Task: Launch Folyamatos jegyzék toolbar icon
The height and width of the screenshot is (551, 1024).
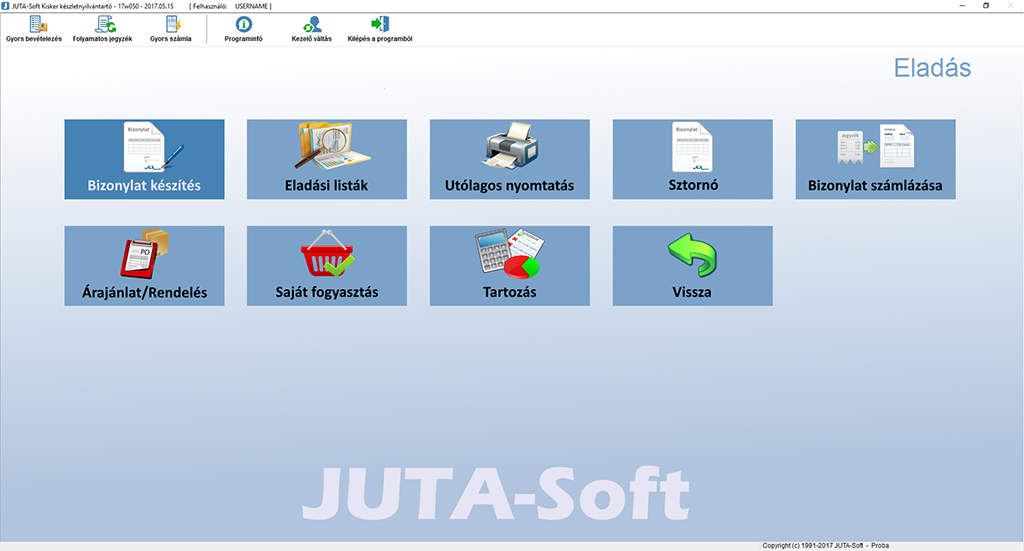Action: point(103,29)
